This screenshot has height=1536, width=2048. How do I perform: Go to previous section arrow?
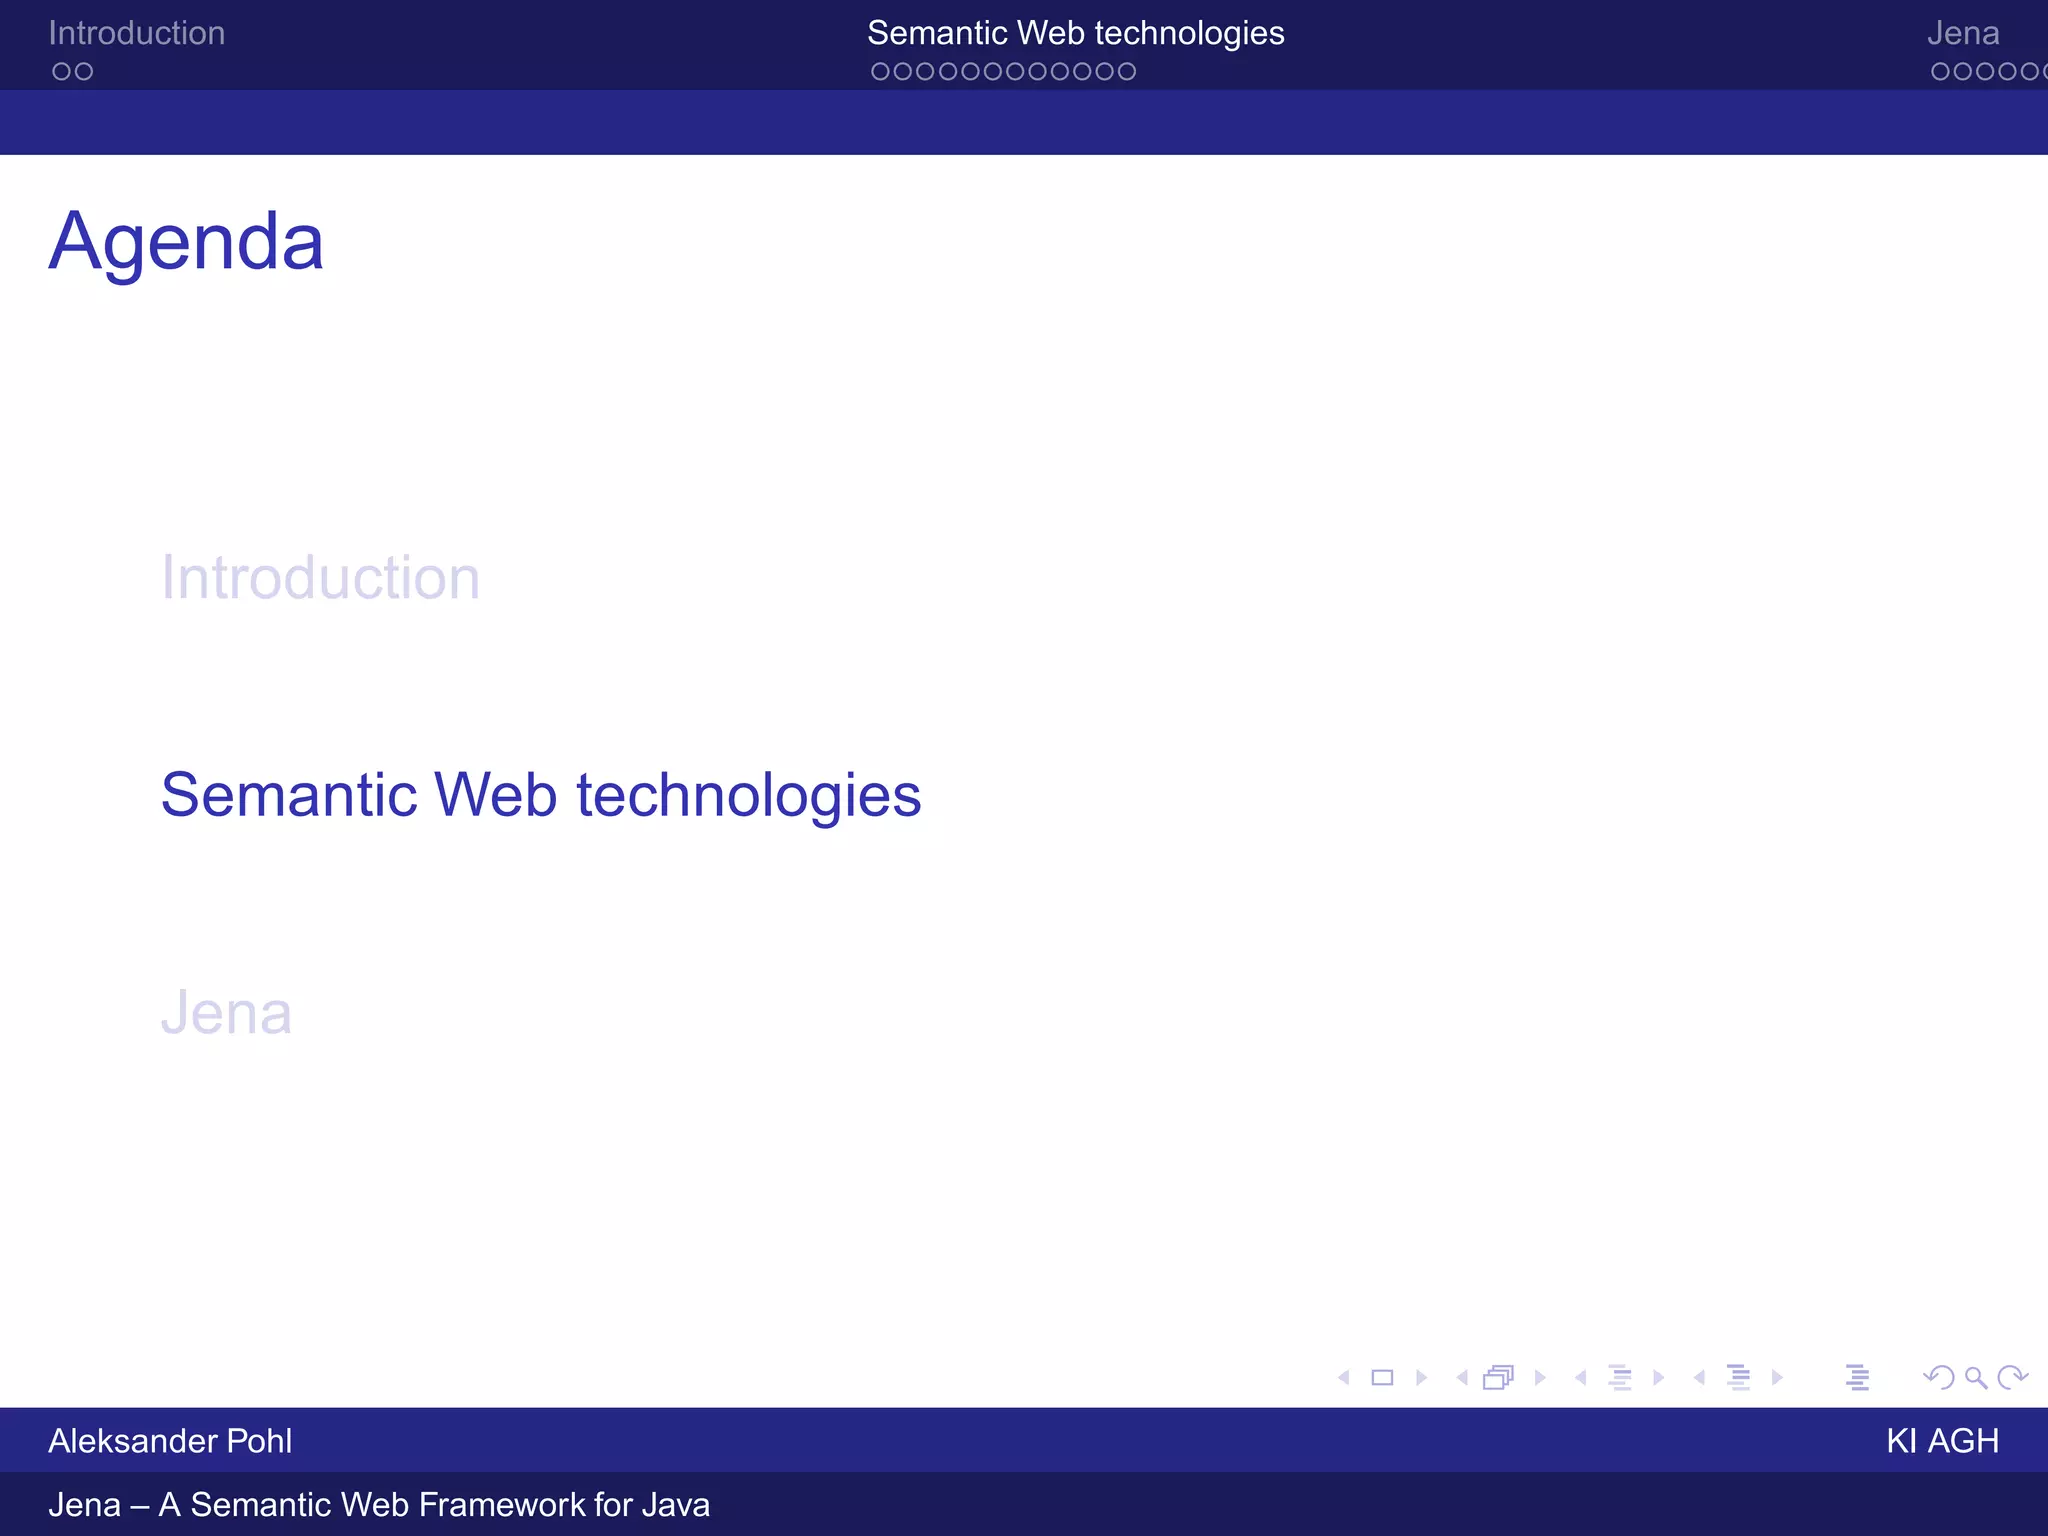click(x=1699, y=1378)
